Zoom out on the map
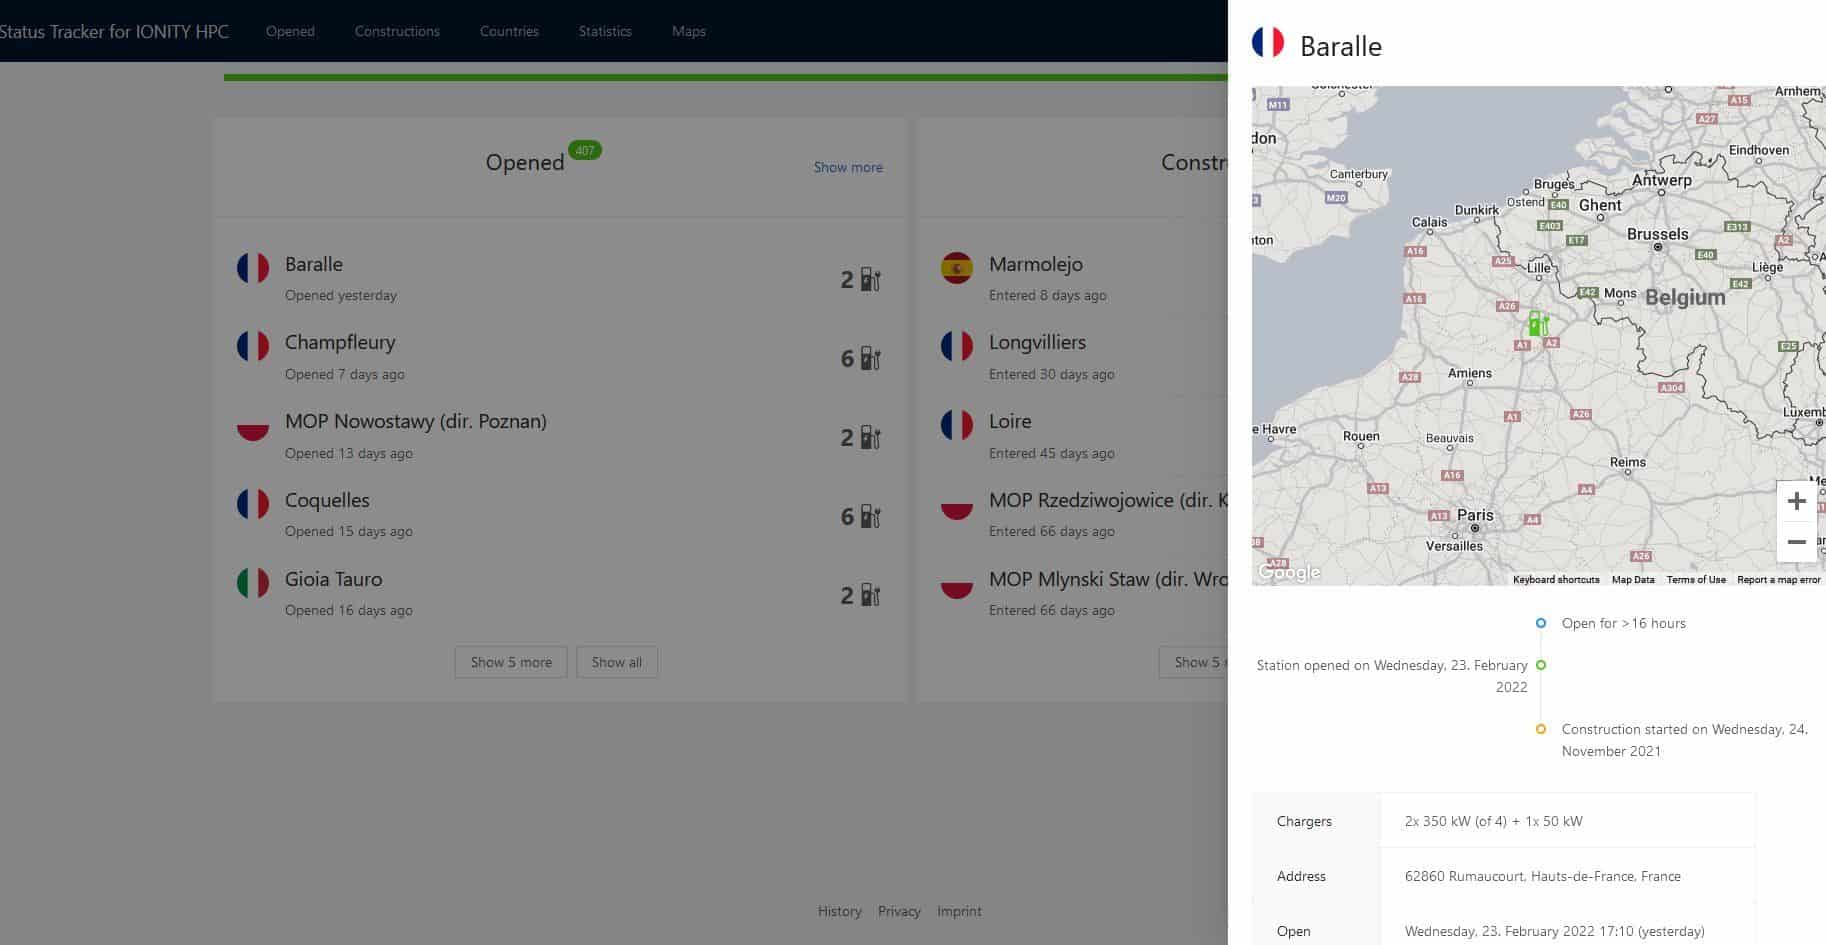This screenshot has width=1826, height=945. pos(1796,542)
